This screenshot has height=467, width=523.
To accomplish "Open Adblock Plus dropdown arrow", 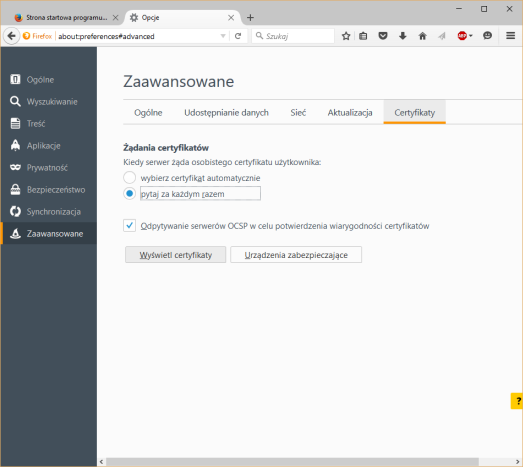I will 471,36.
